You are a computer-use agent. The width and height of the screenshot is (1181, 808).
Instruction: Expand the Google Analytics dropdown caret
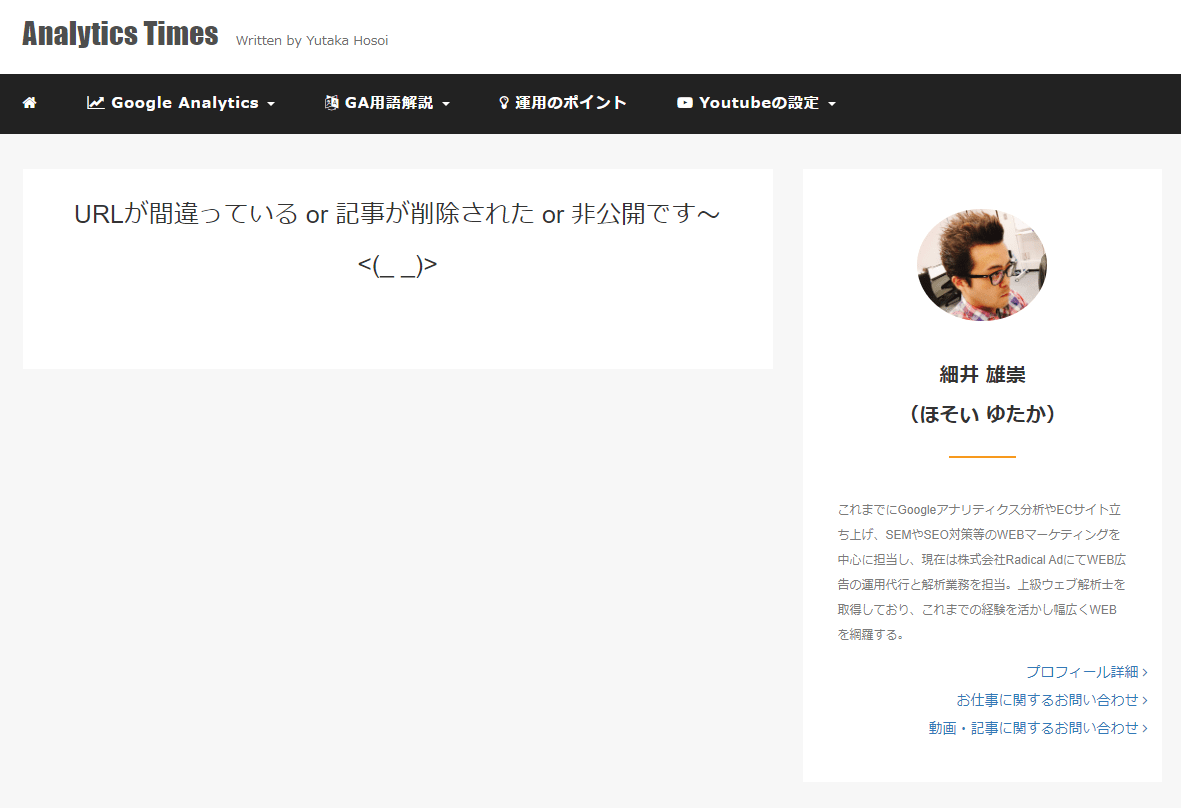coord(271,104)
